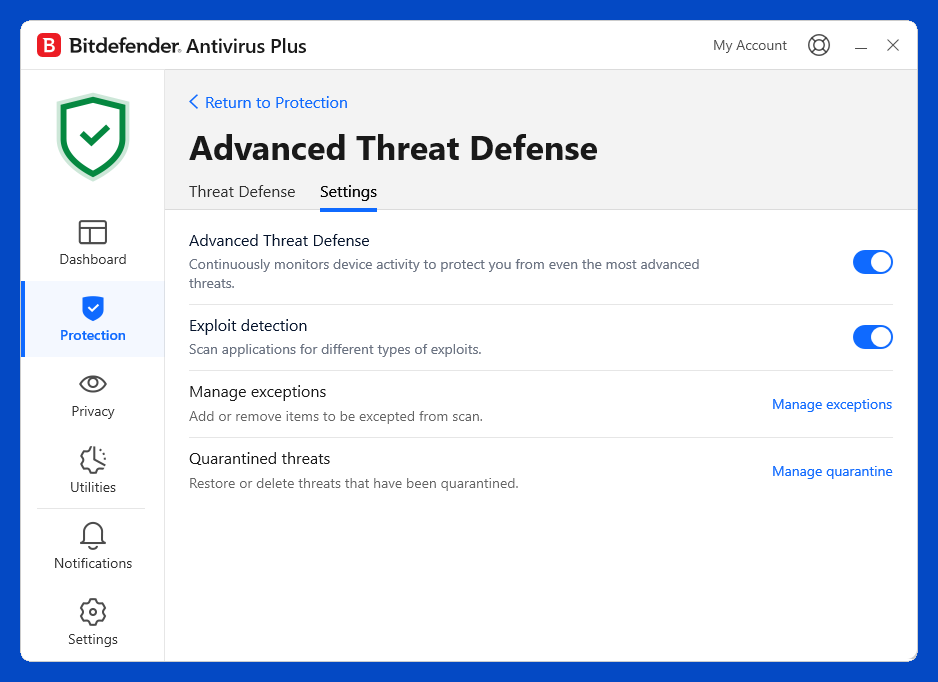Open the Manage quarantine link
The height and width of the screenshot is (682, 938).
[x=832, y=471]
